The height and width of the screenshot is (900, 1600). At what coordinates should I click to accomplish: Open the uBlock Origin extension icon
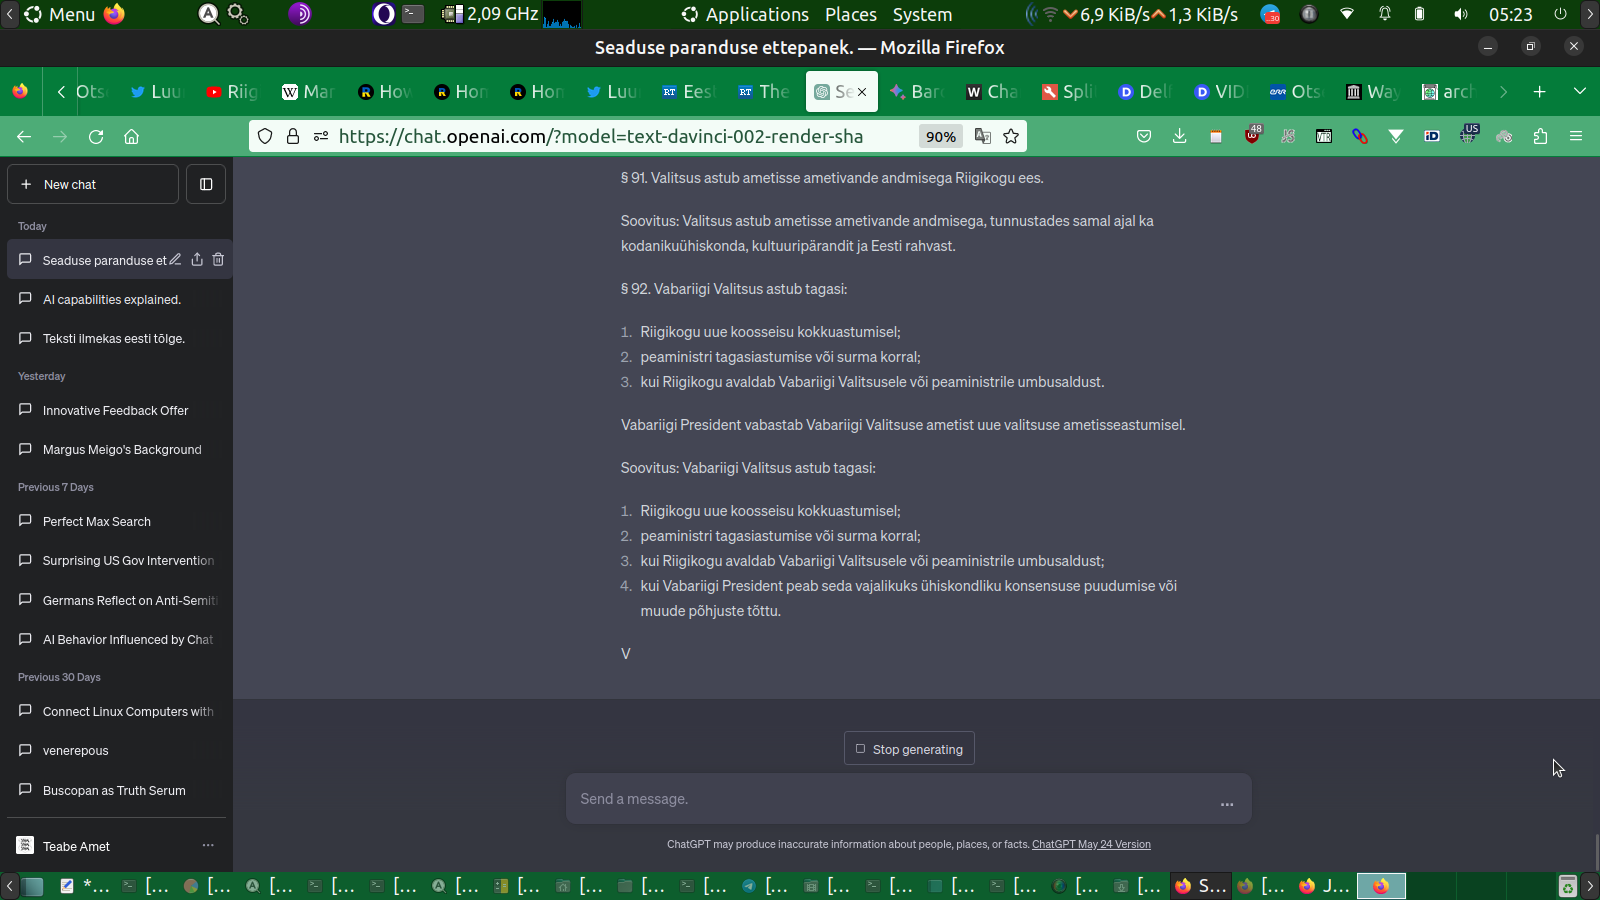(x=1252, y=135)
